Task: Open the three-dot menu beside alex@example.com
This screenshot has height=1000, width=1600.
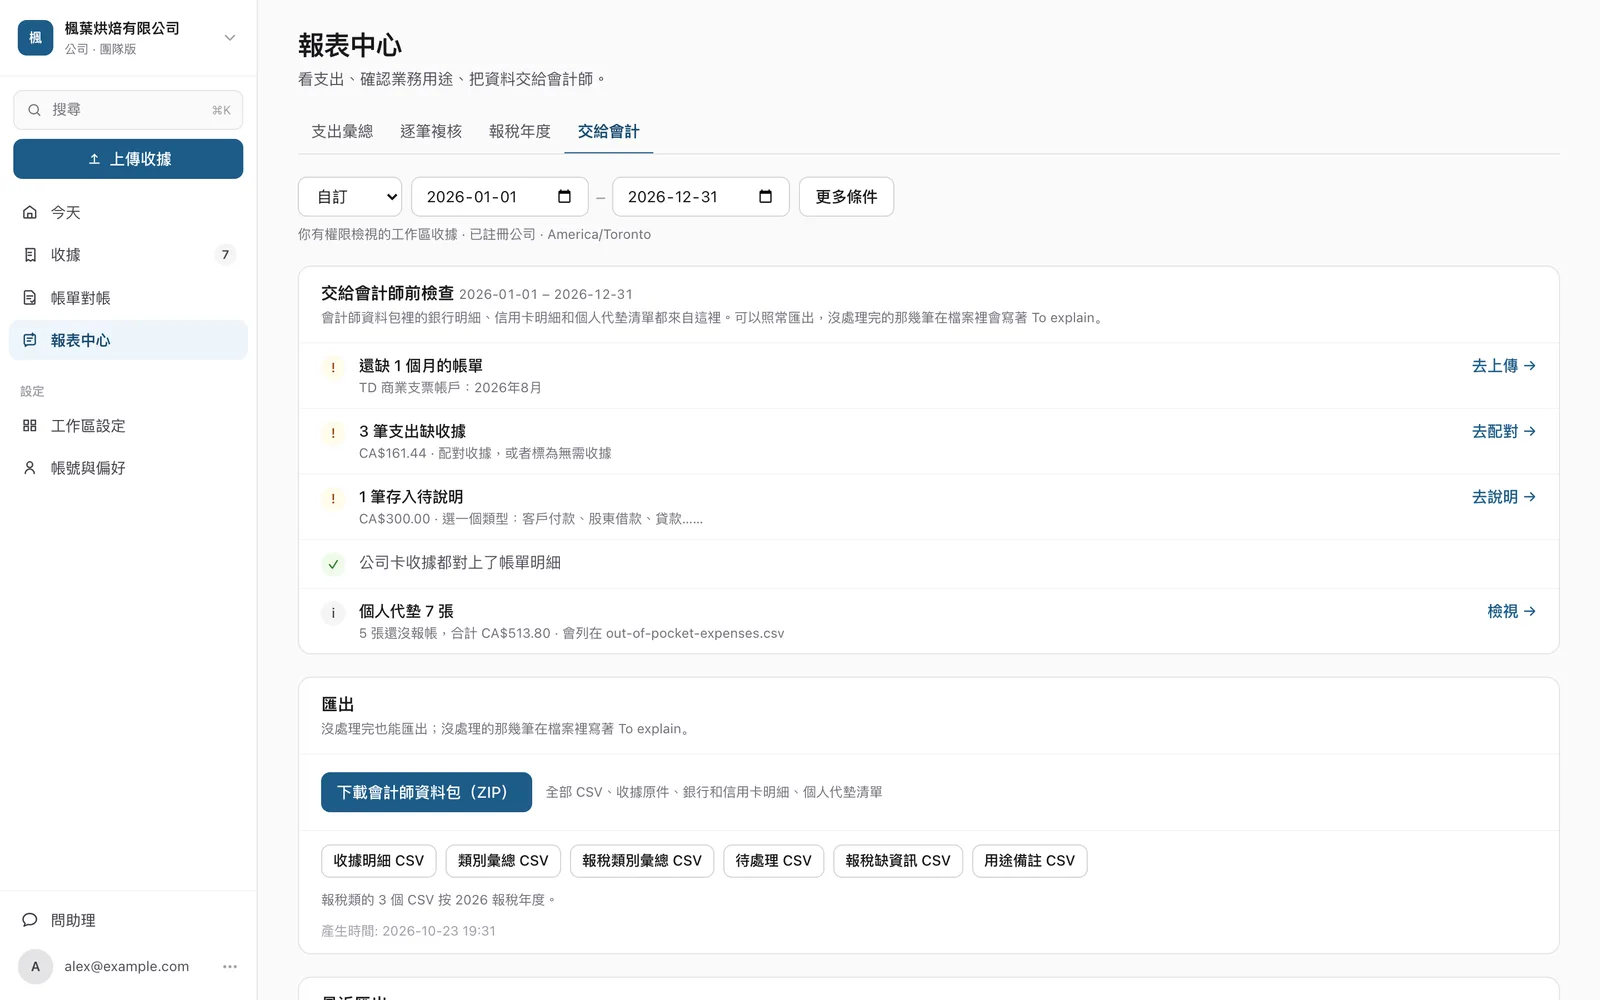Action: (x=230, y=967)
